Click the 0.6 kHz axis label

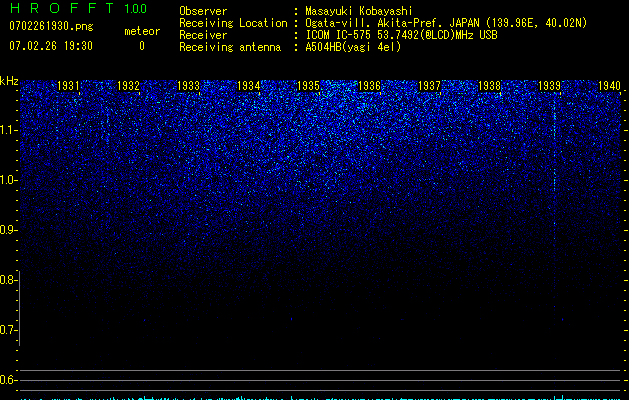[x=8, y=380]
